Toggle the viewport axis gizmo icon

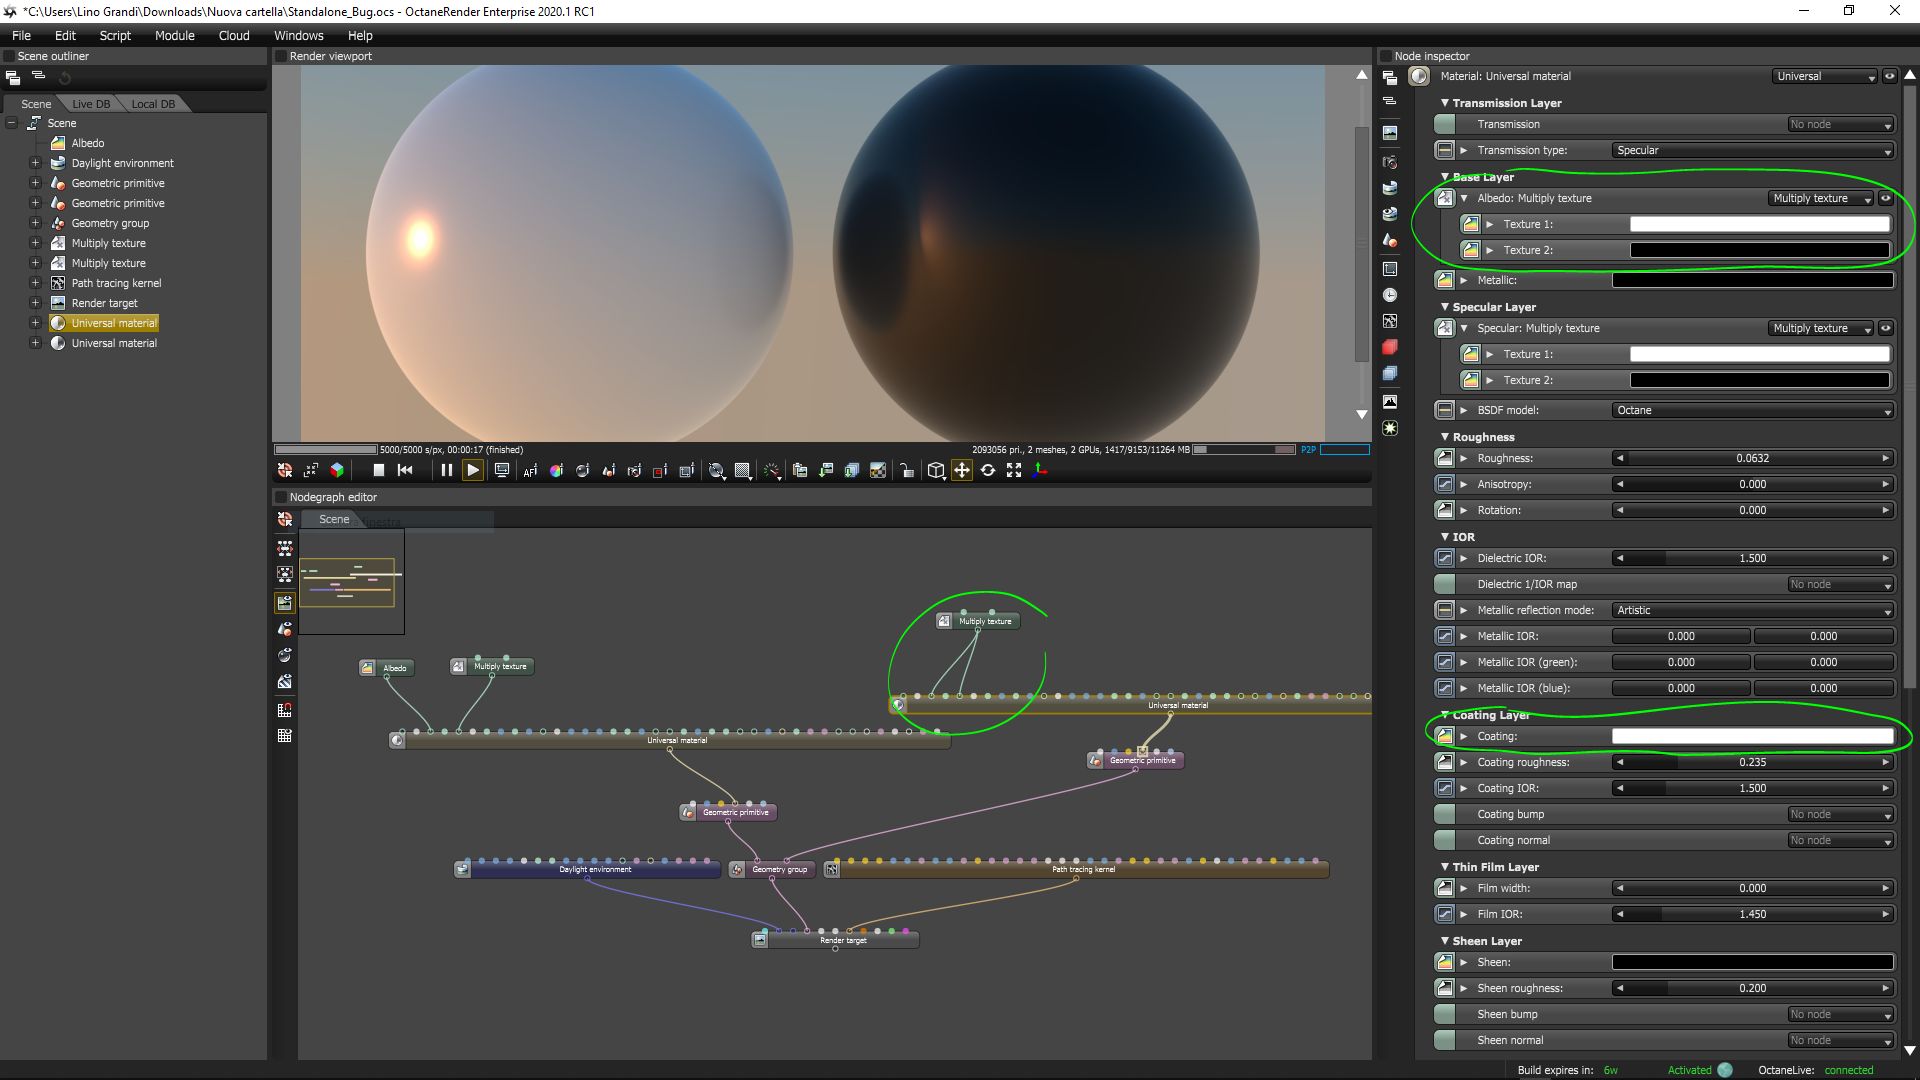1040,470
